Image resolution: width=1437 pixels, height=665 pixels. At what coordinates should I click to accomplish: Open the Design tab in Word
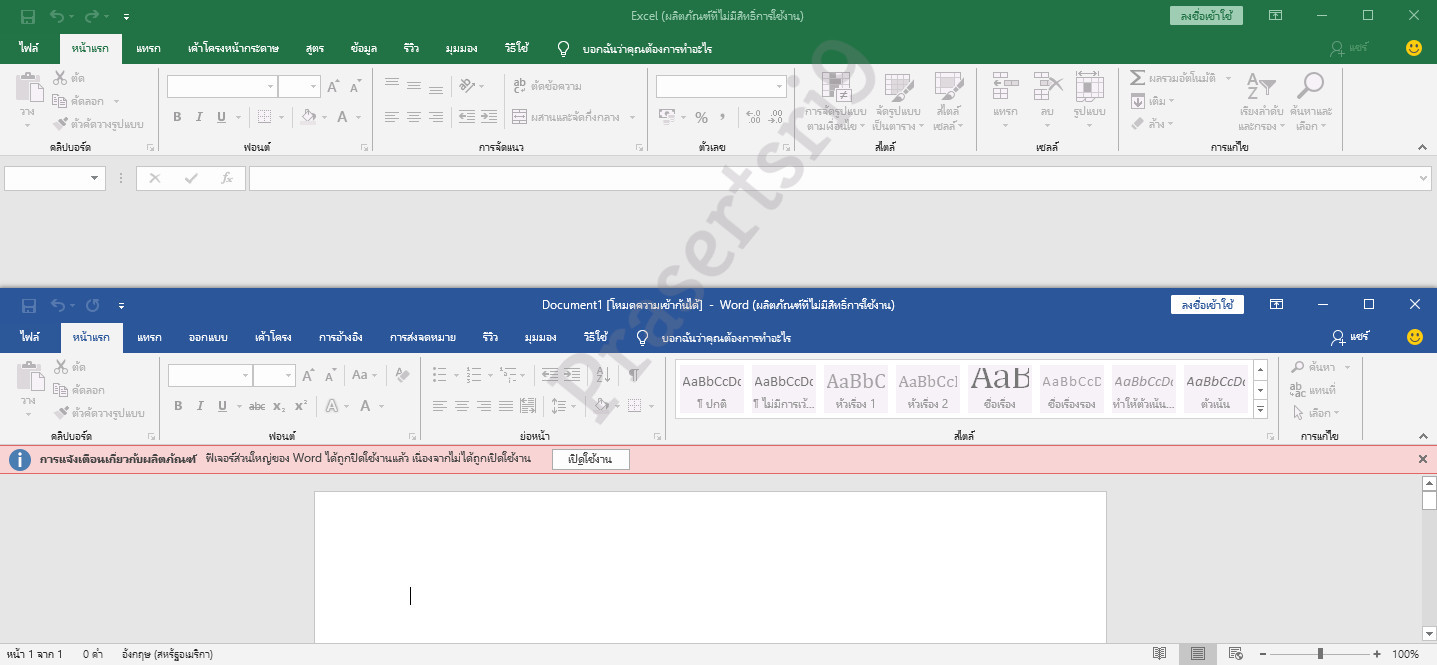click(x=208, y=337)
